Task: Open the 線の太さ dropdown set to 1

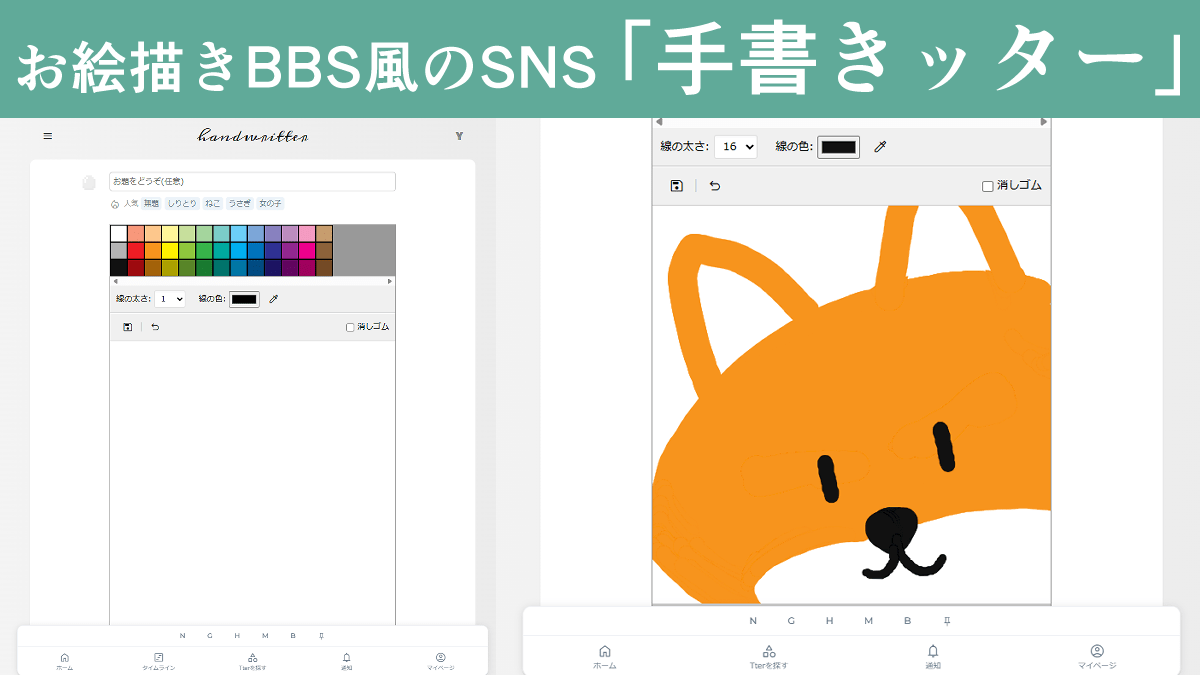Action: (x=170, y=298)
